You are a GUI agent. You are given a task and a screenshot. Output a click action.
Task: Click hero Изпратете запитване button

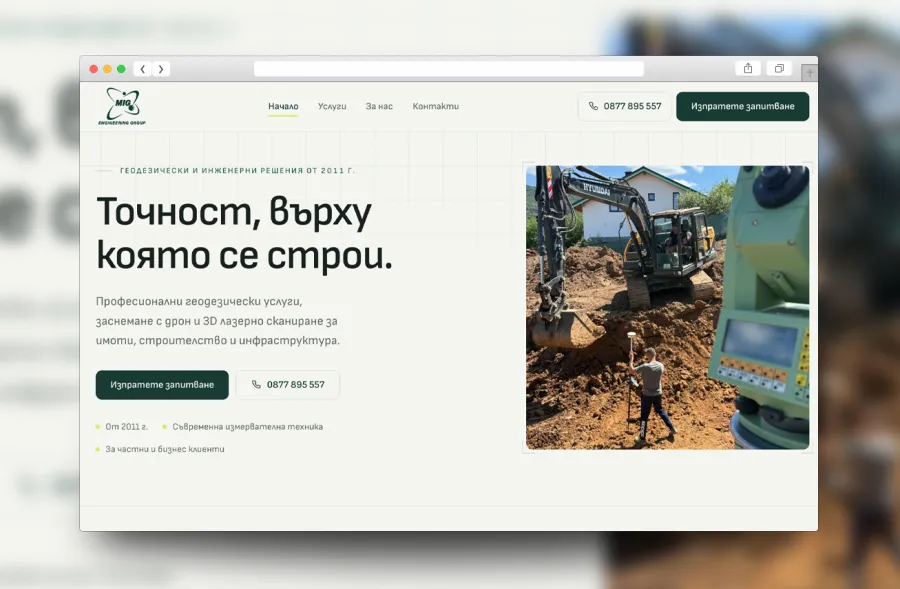[x=162, y=385]
